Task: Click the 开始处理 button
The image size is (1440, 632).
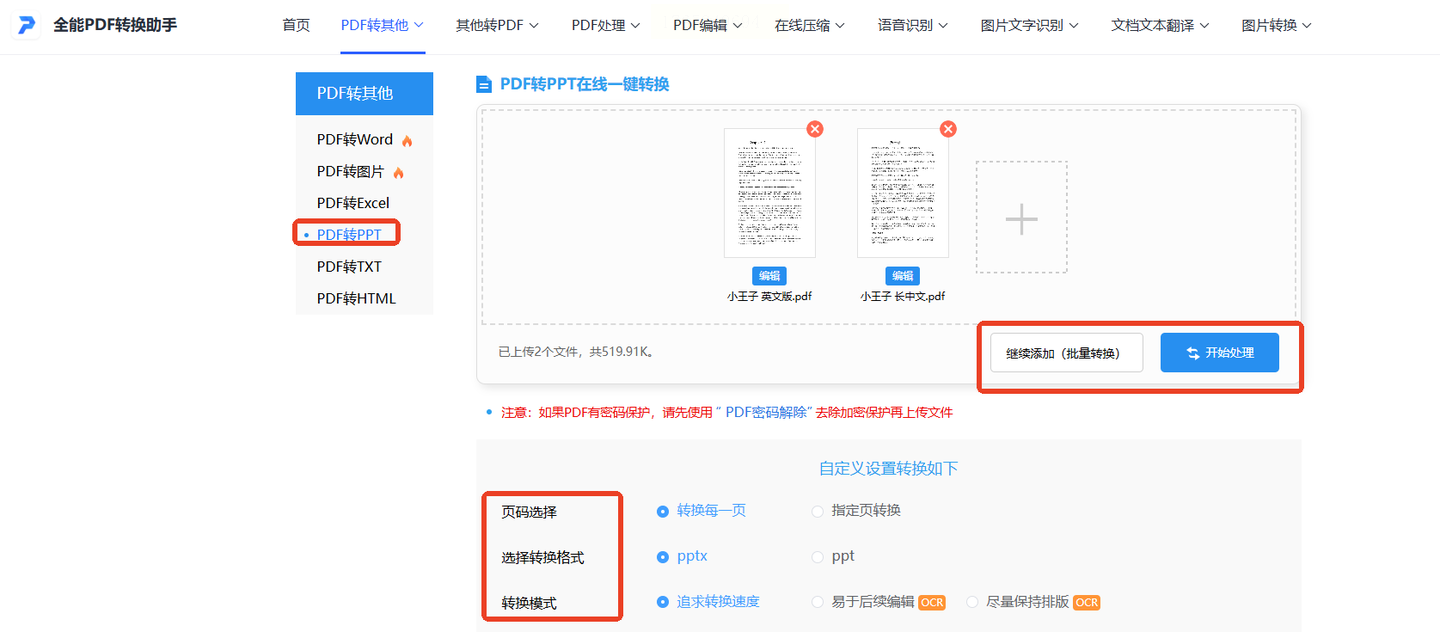Action: coord(1219,353)
